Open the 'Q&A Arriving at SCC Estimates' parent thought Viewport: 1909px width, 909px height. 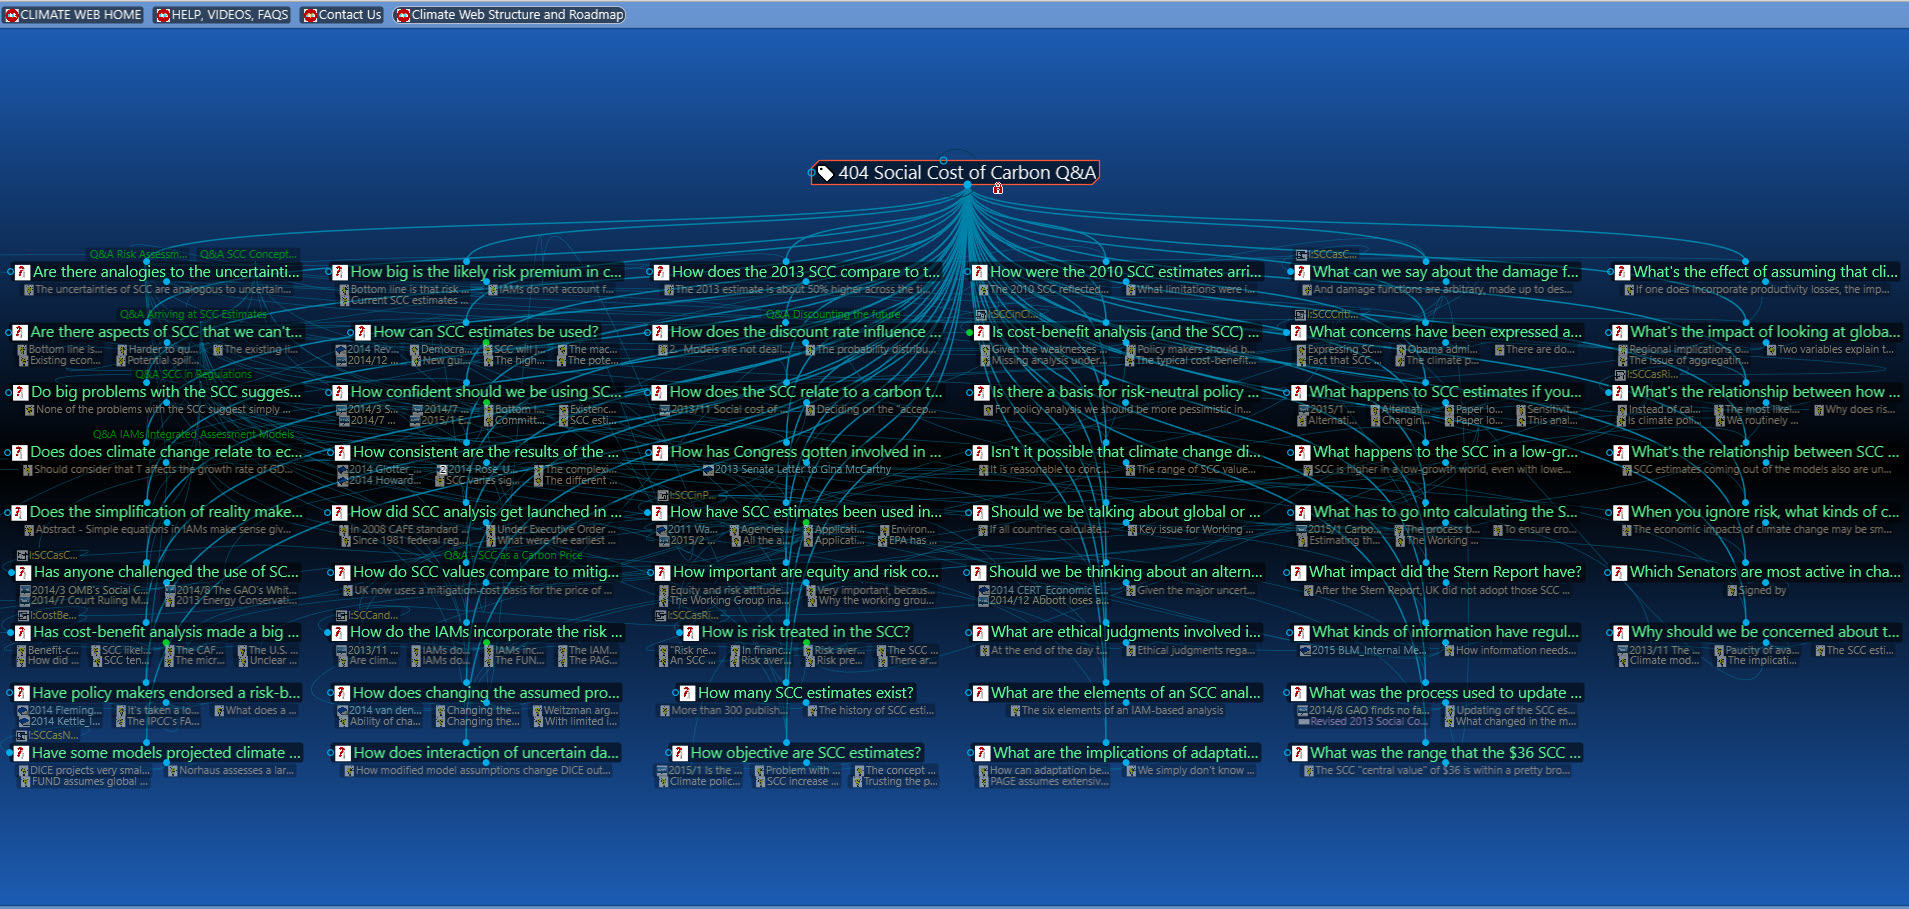tap(194, 314)
